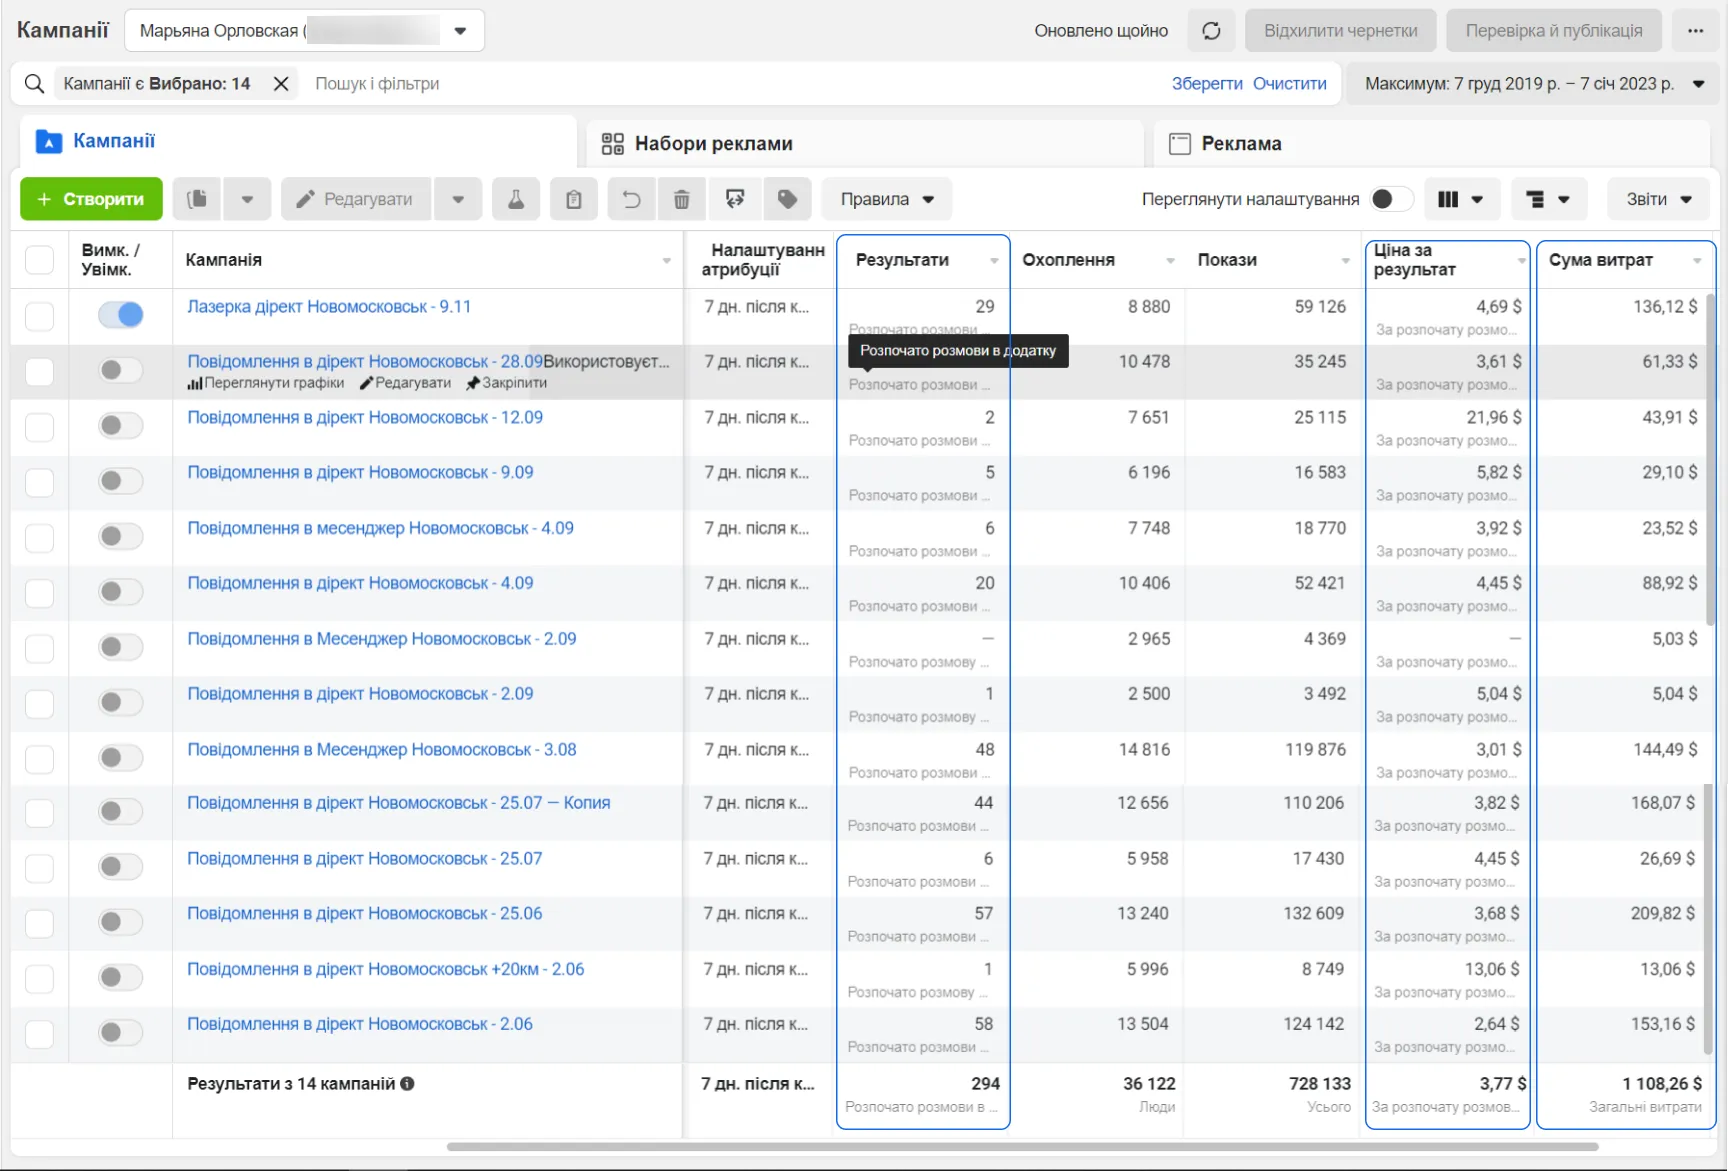Check the select-all campaigns checkbox

[39, 260]
